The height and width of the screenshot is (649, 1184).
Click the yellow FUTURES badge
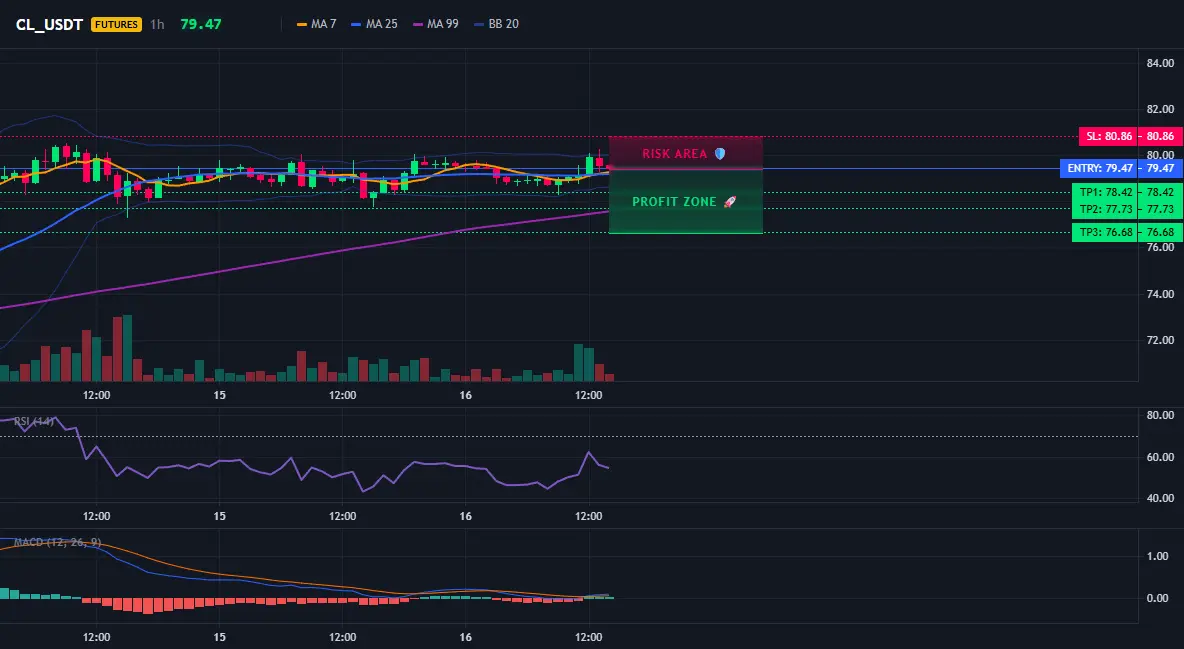tap(116, 24)
